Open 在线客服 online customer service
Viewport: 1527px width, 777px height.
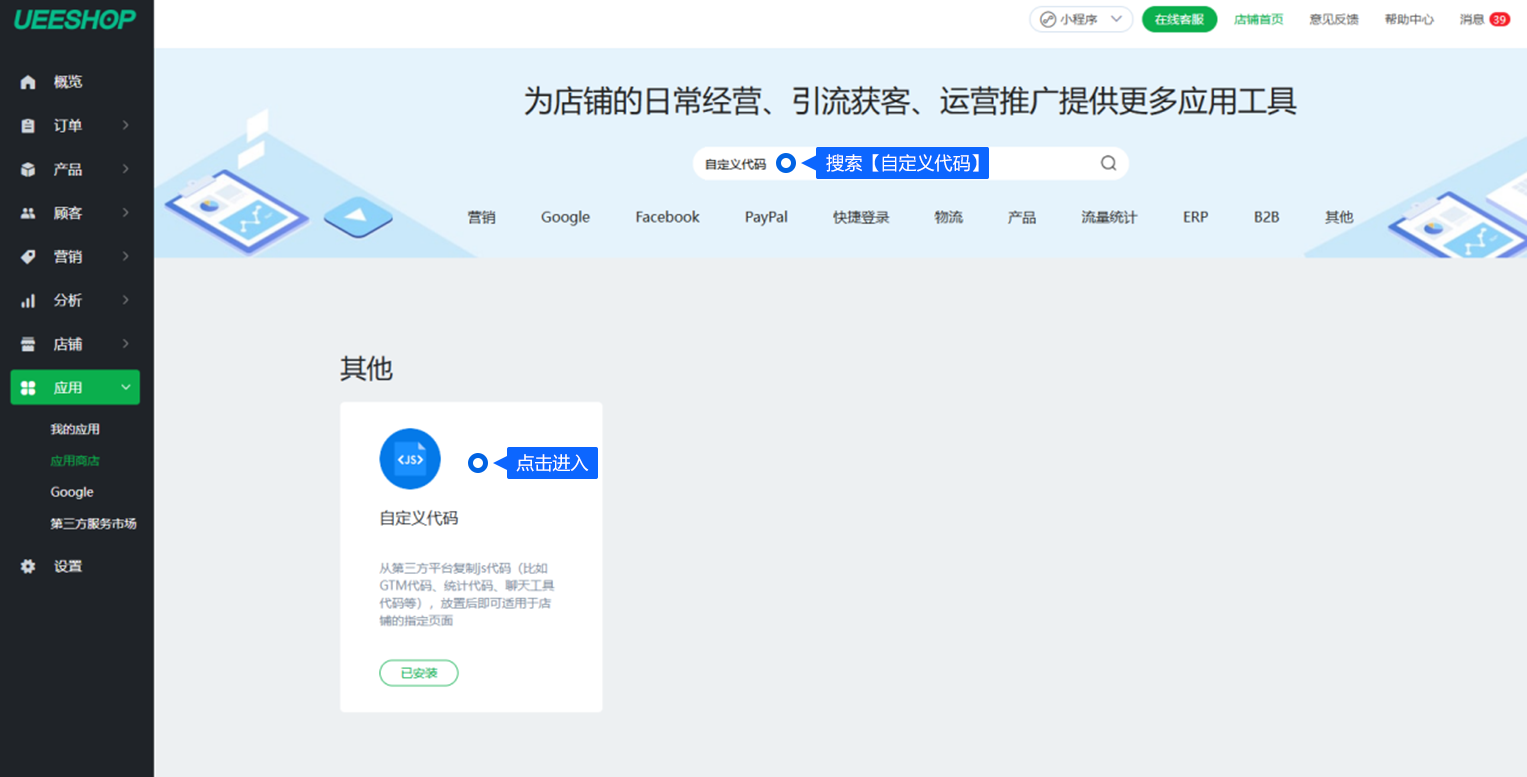pyautogui.click(x=1179, y=18)
